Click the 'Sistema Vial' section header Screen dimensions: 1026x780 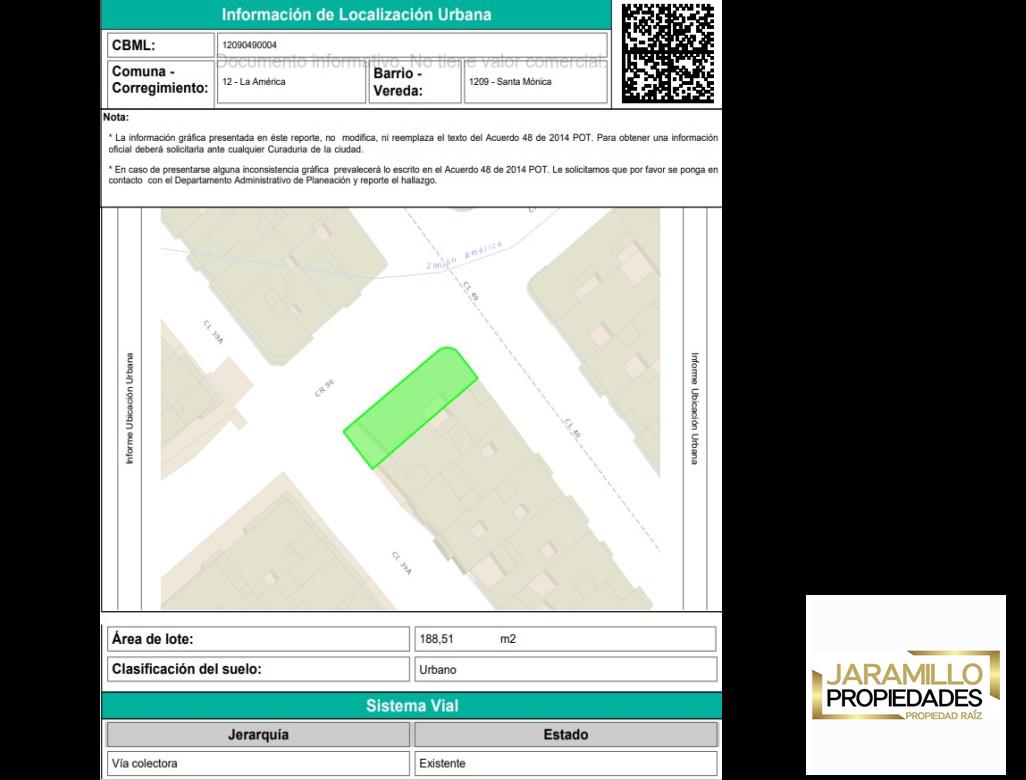tap(411, 706)
